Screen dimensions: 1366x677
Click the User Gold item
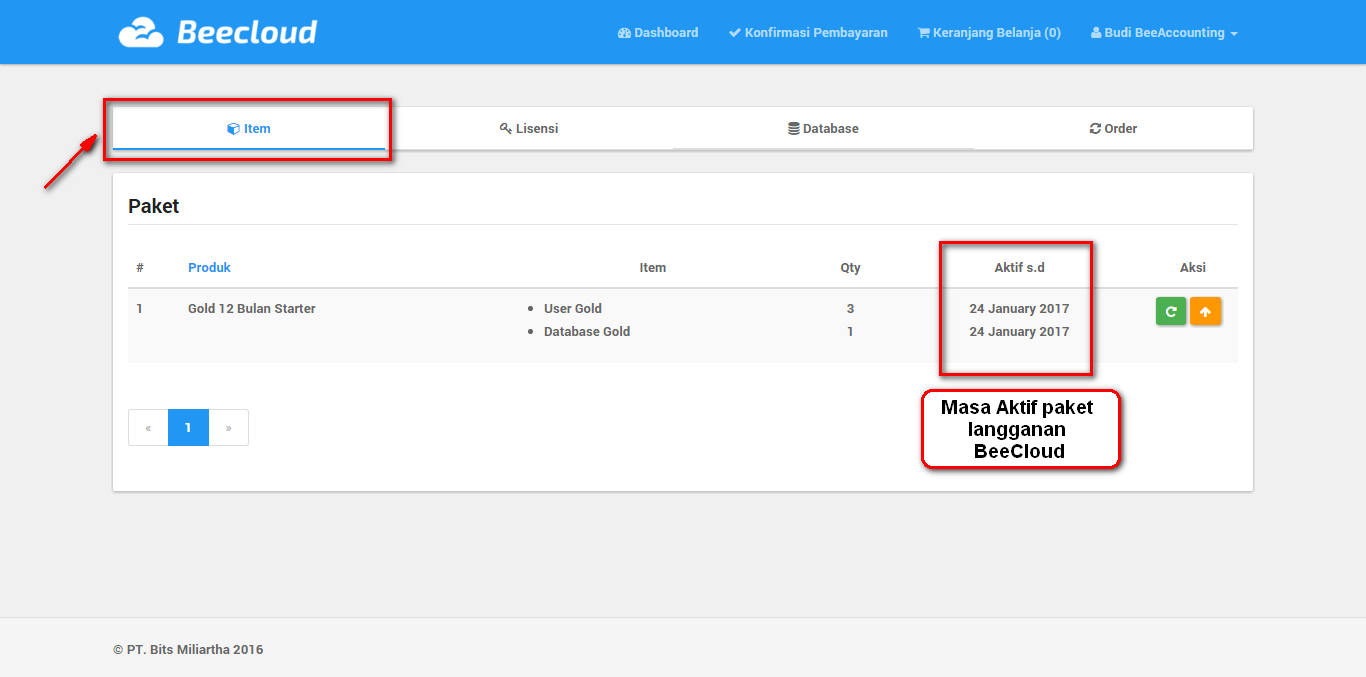click(x=573, y=309)
